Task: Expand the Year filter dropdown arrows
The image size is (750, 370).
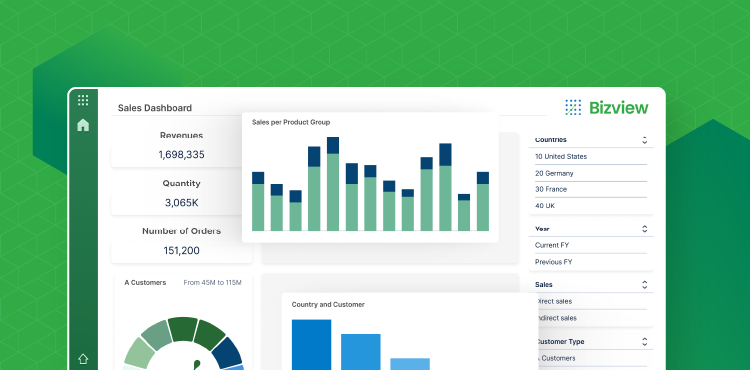Action: [644, 229]
